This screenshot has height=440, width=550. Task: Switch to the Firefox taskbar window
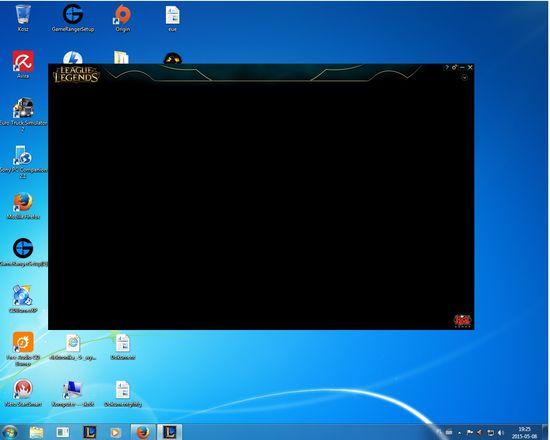(x=143, y=432)
